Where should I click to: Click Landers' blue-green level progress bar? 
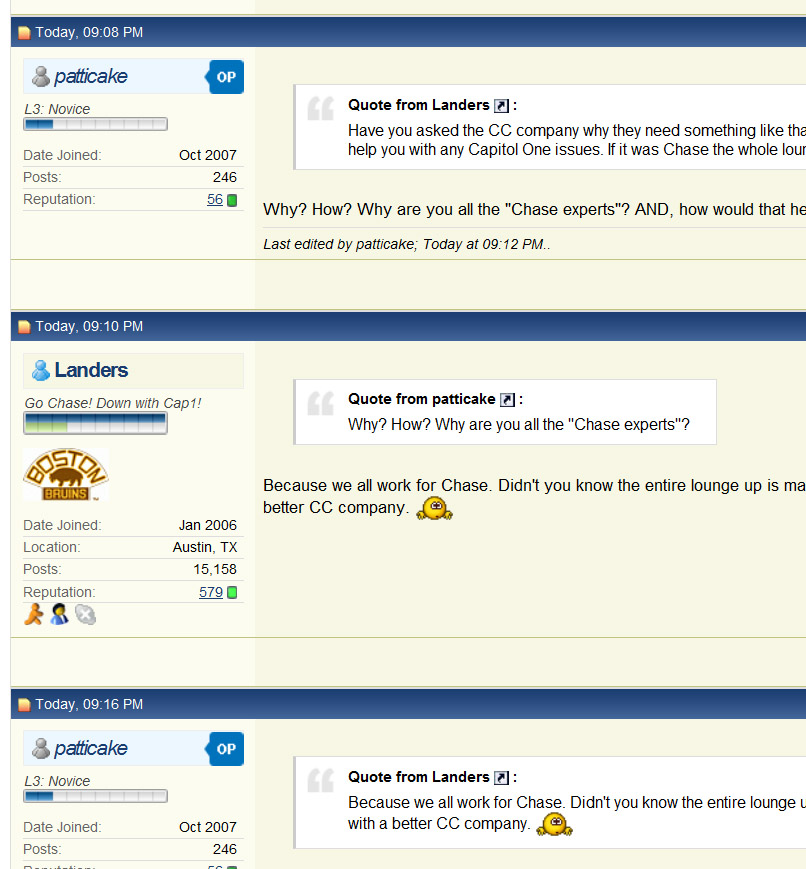[95, 424]
